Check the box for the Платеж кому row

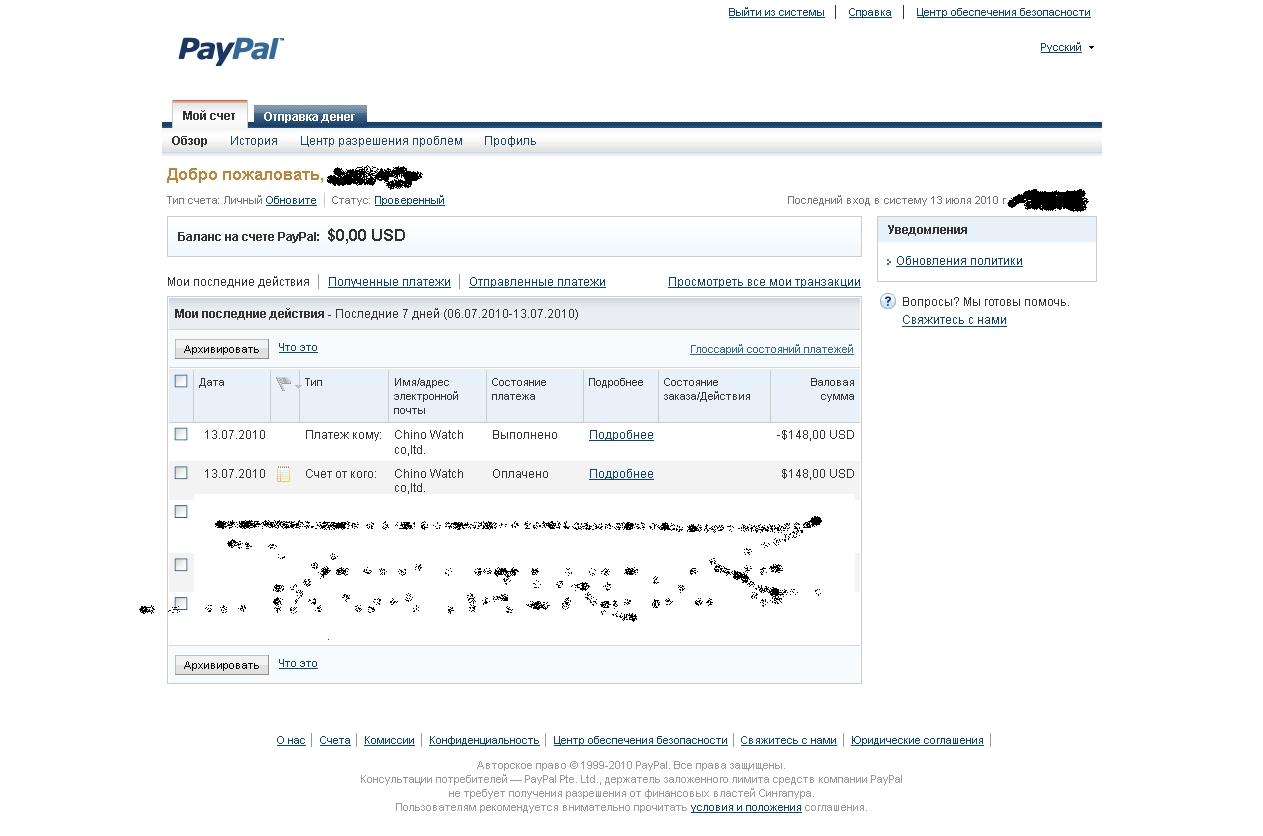tap(181, 434)
